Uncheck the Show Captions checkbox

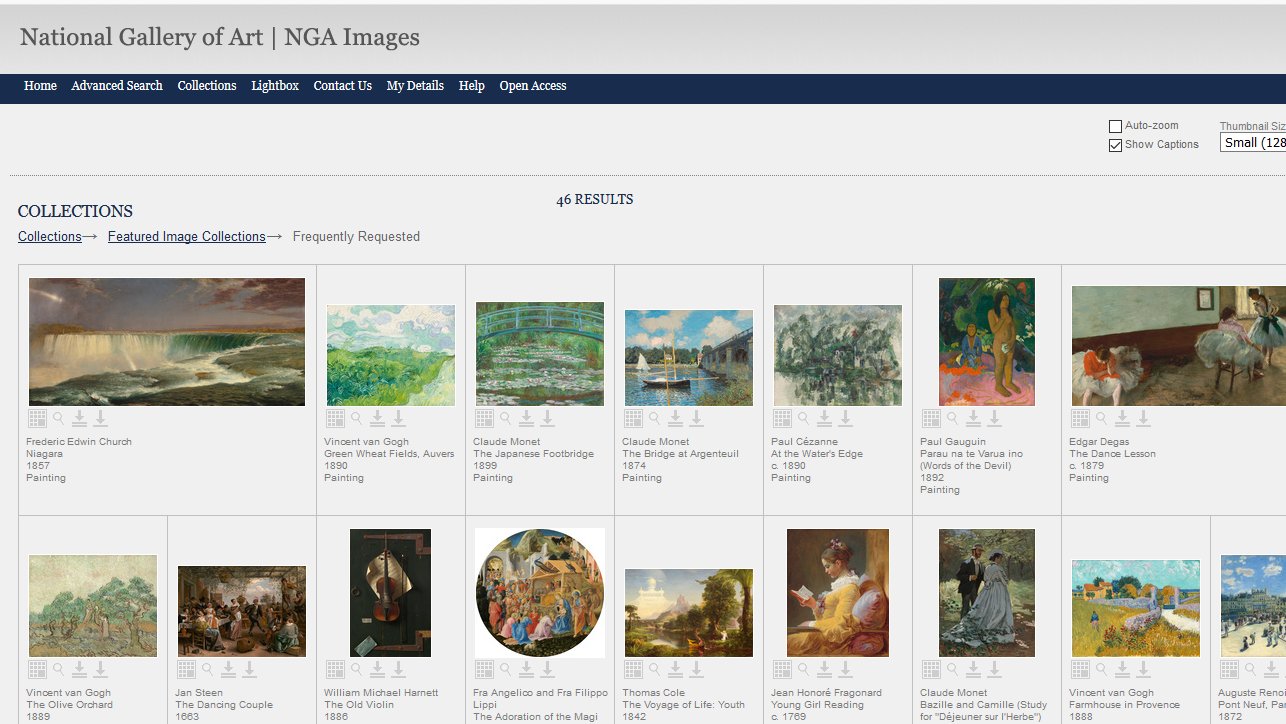1115,145
